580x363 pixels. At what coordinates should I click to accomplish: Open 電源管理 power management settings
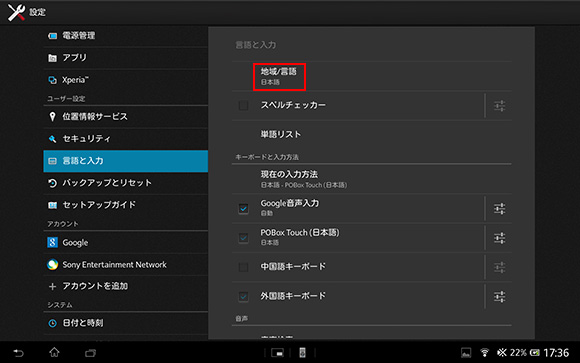pos(125,36)
